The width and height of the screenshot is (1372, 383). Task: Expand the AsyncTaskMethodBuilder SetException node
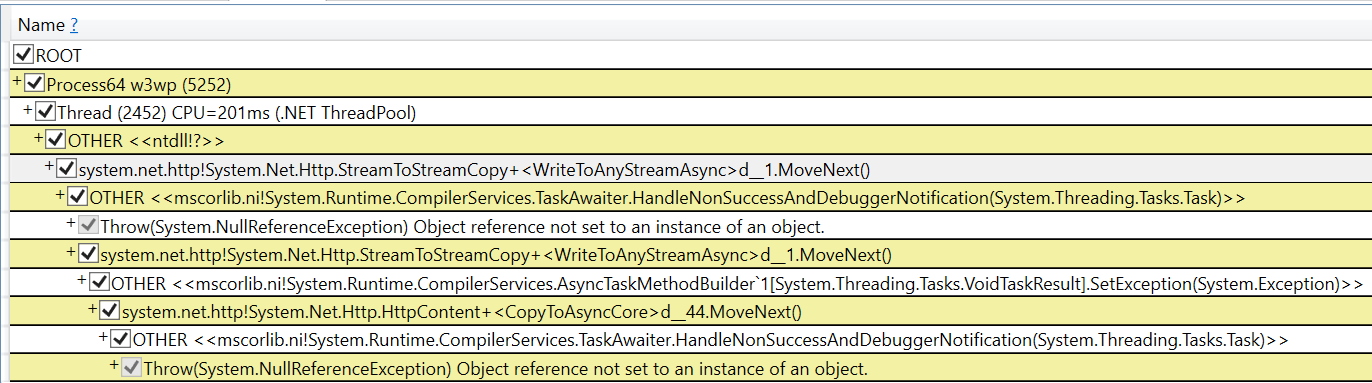click(82, 279)
